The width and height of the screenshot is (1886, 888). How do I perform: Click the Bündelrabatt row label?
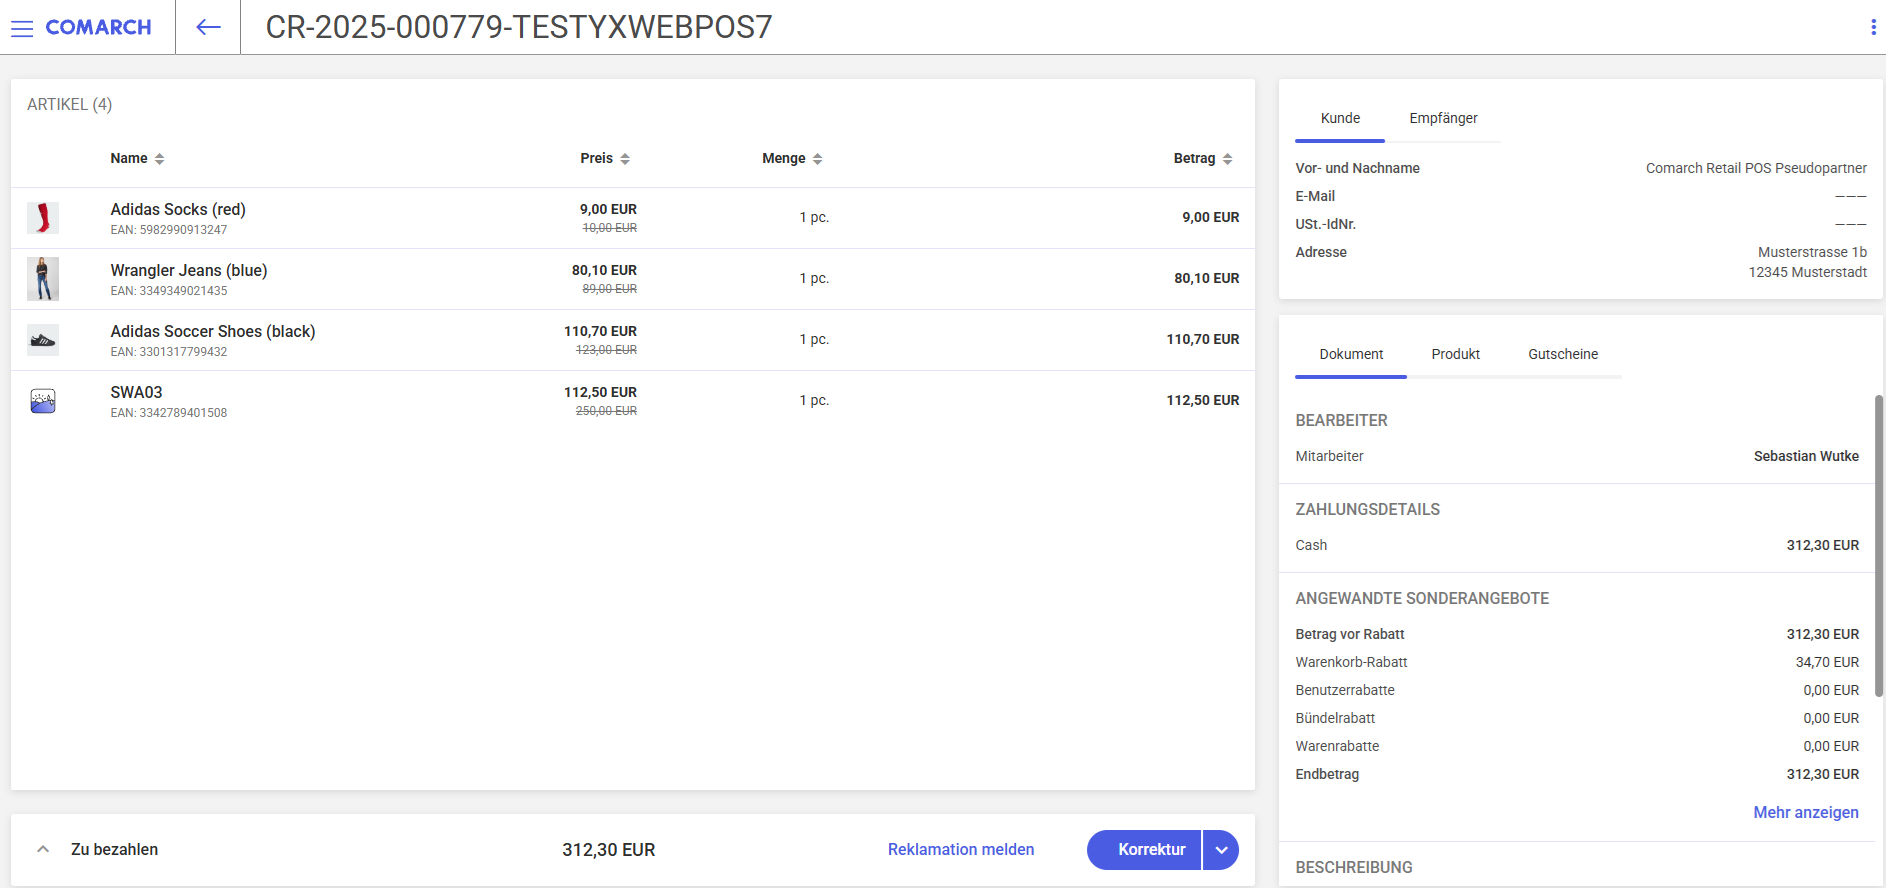(x=1335, y=718)
